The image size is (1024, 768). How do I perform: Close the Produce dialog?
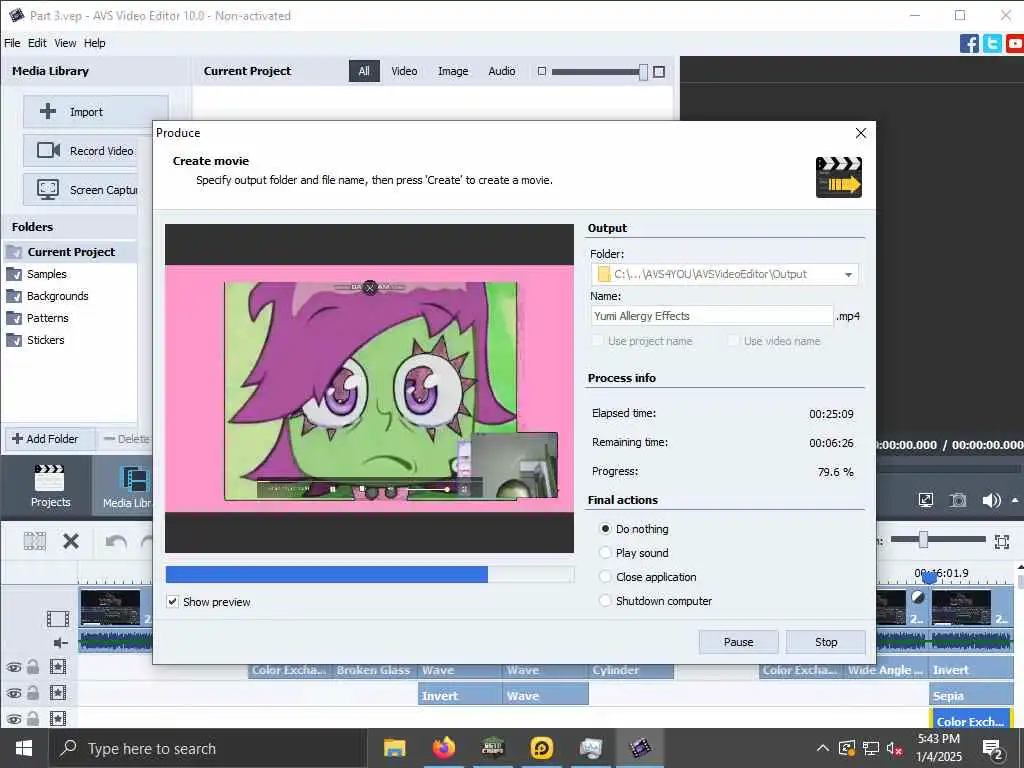point(861,133)
